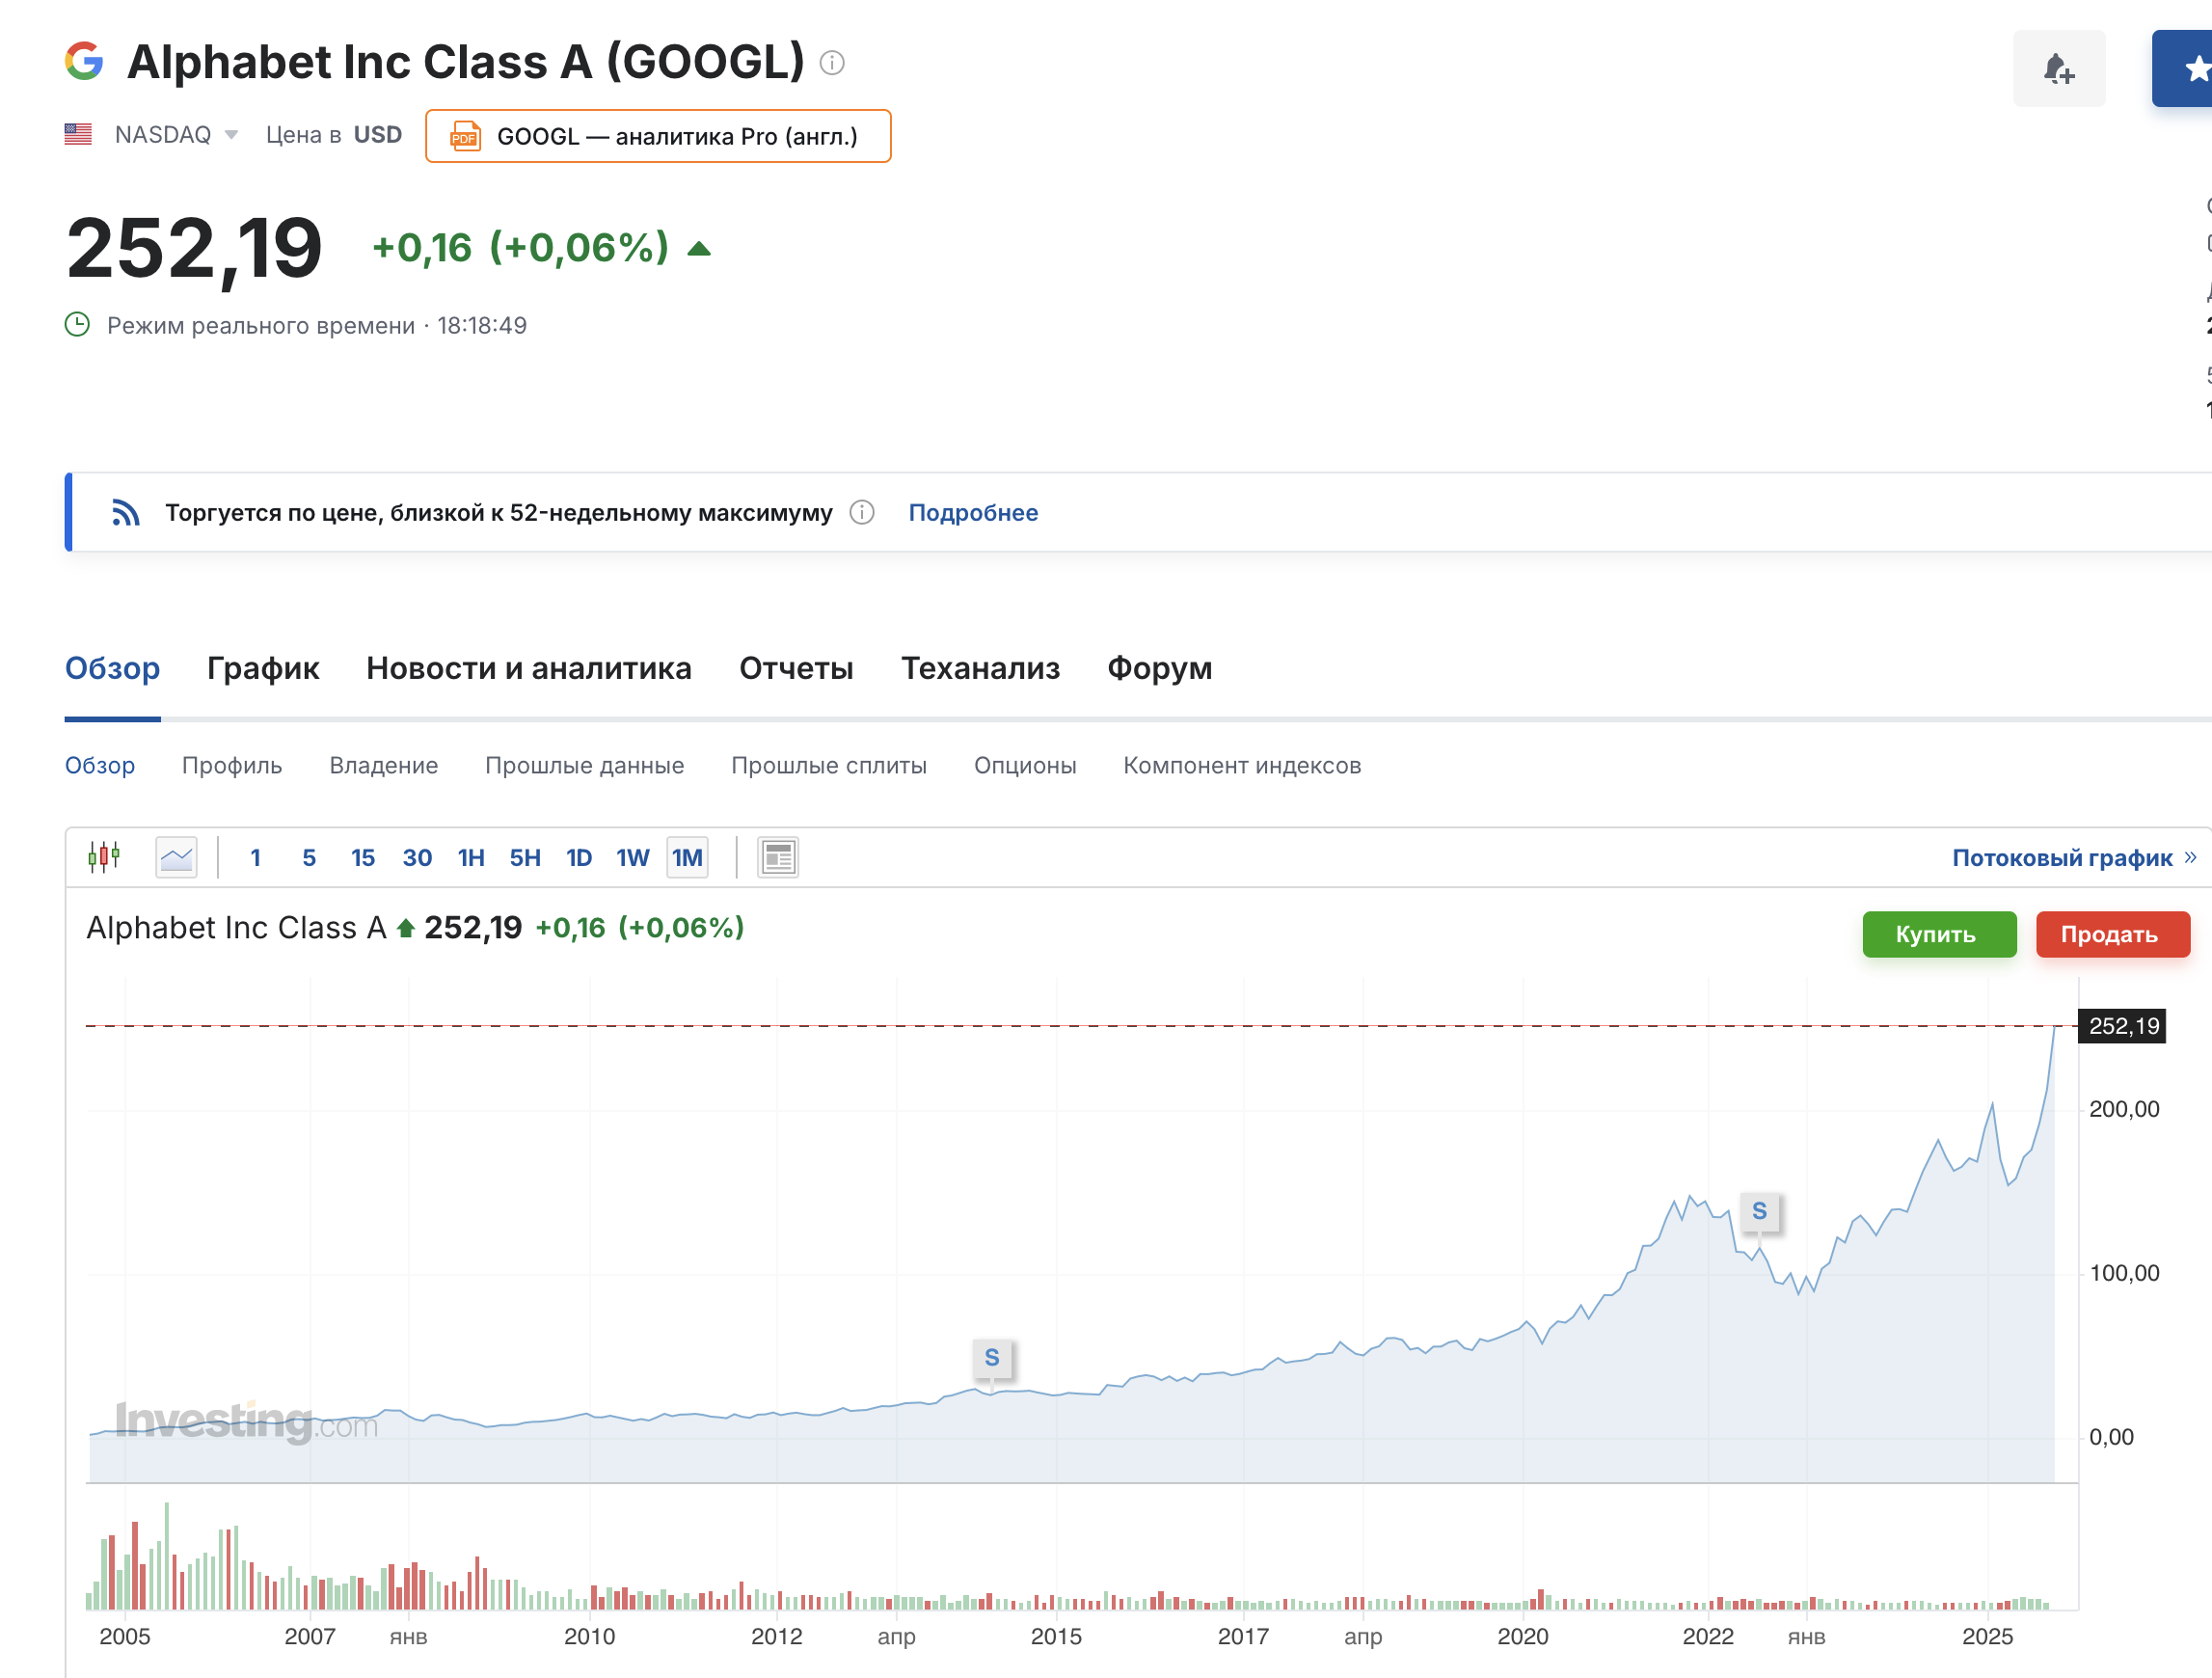Select the 1D chart interval
This screenshot has height=1678, width=2212.
click(578, 857)
